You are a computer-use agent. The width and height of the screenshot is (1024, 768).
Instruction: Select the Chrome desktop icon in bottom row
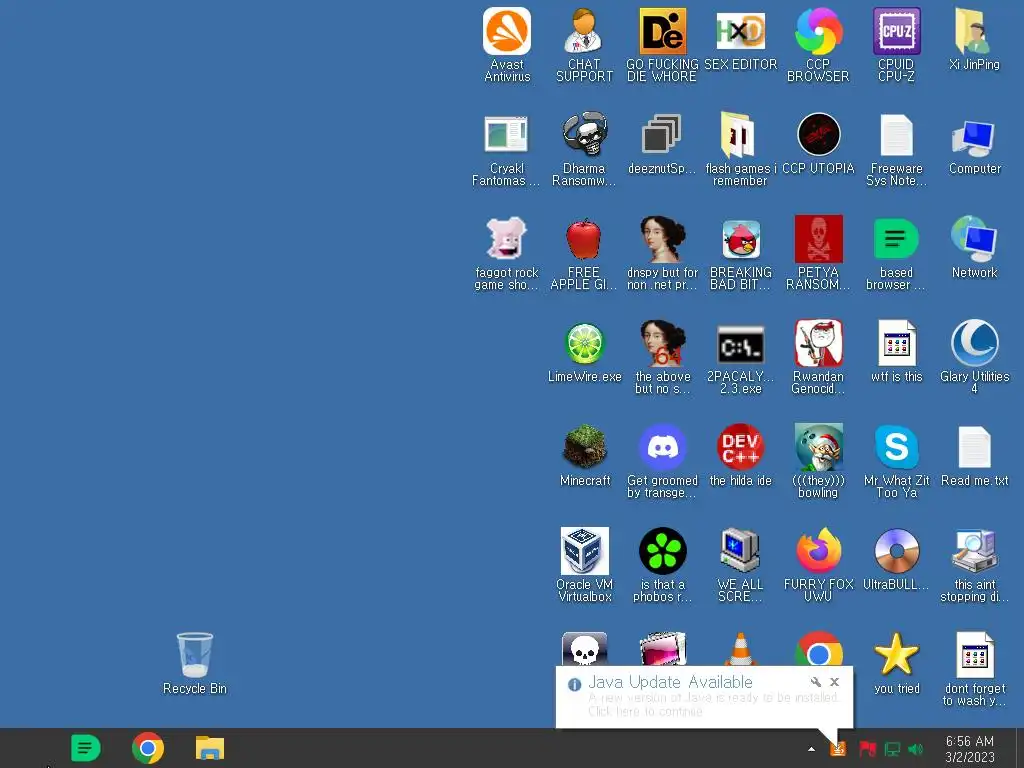click(x=818, y=649)
